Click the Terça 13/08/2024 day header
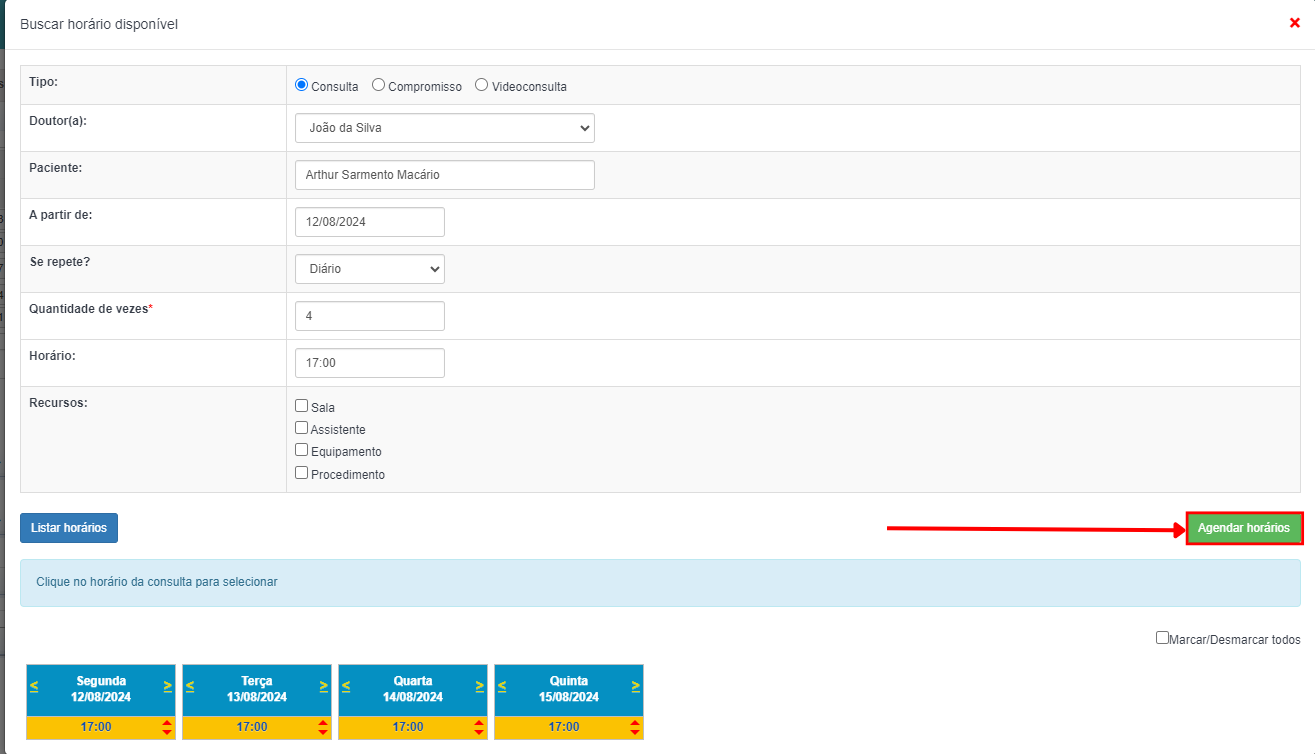The width and height of the screenshot is (1315, 754). point(257,689)
